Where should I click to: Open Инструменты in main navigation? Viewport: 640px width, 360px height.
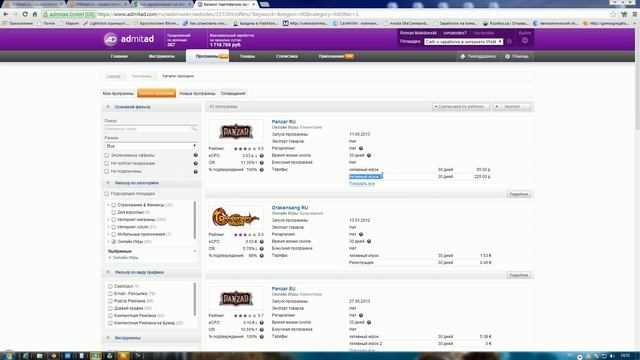click(162, 56)
